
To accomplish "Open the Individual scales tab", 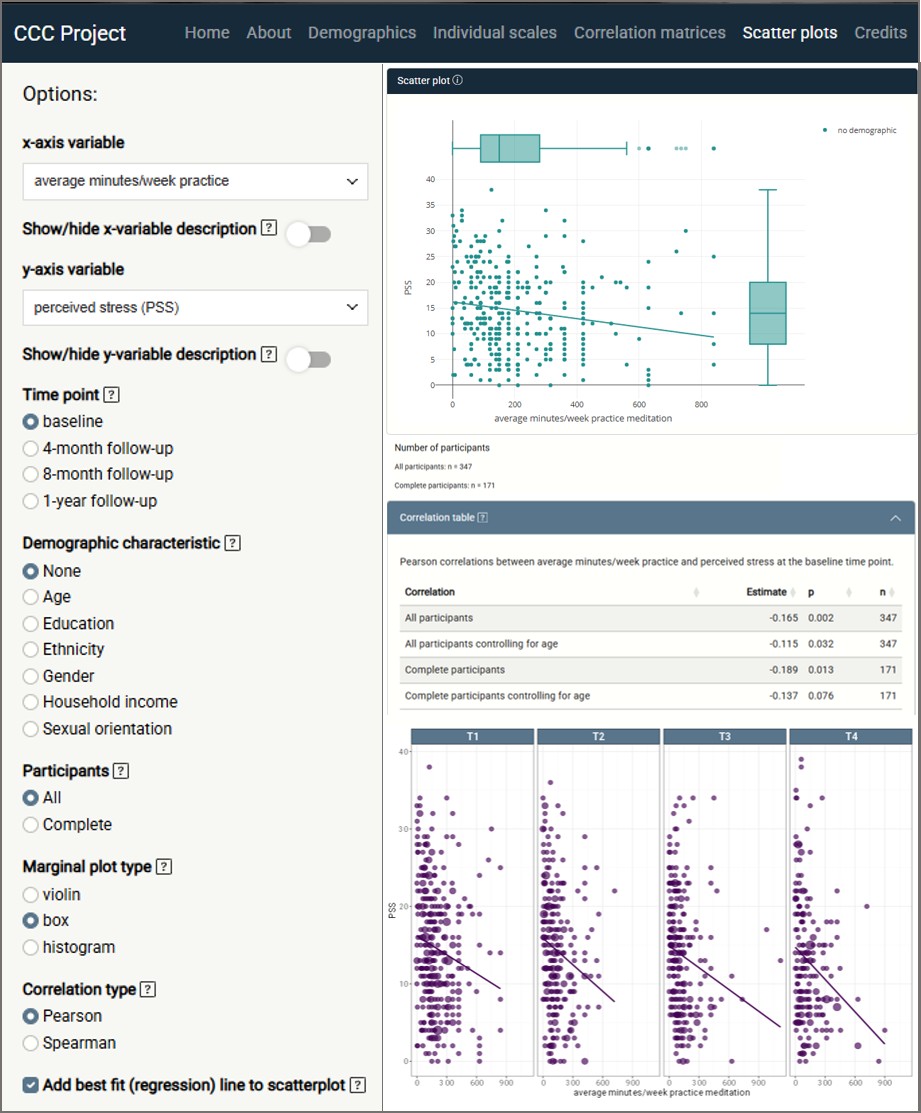I will [495, 33].
